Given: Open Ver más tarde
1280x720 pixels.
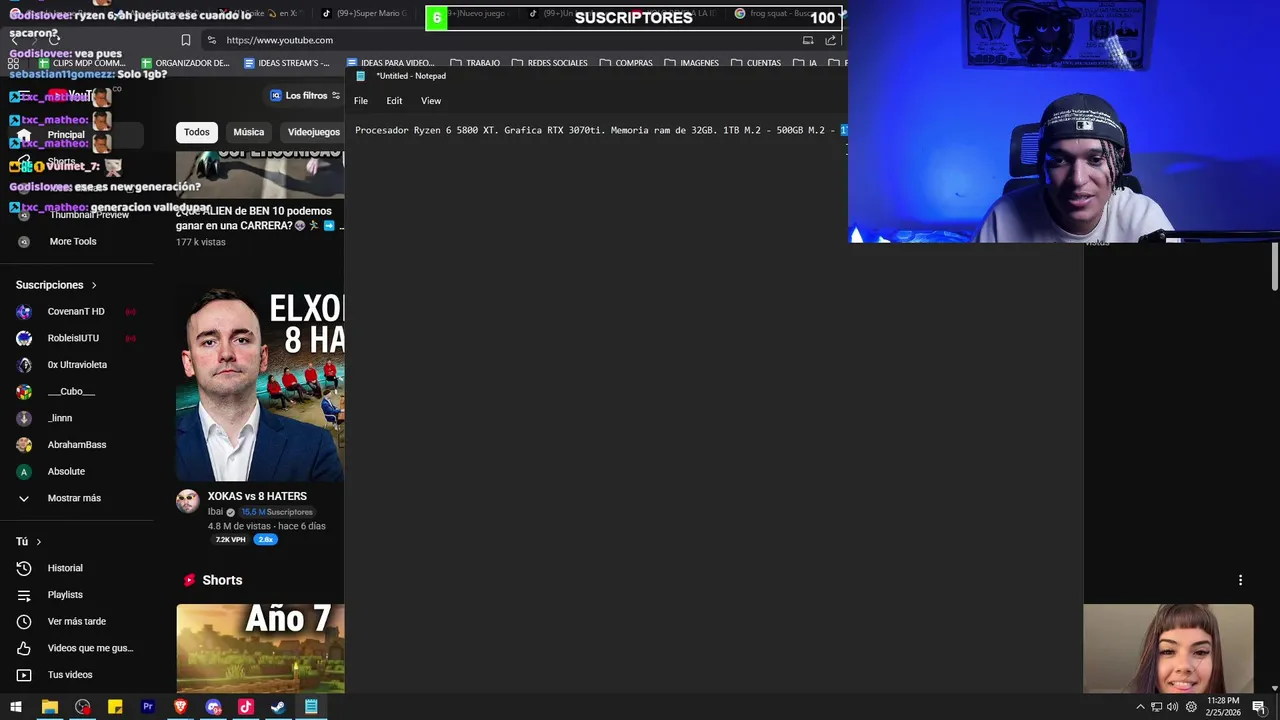Looking at the screenshot, I should [76, 621].
